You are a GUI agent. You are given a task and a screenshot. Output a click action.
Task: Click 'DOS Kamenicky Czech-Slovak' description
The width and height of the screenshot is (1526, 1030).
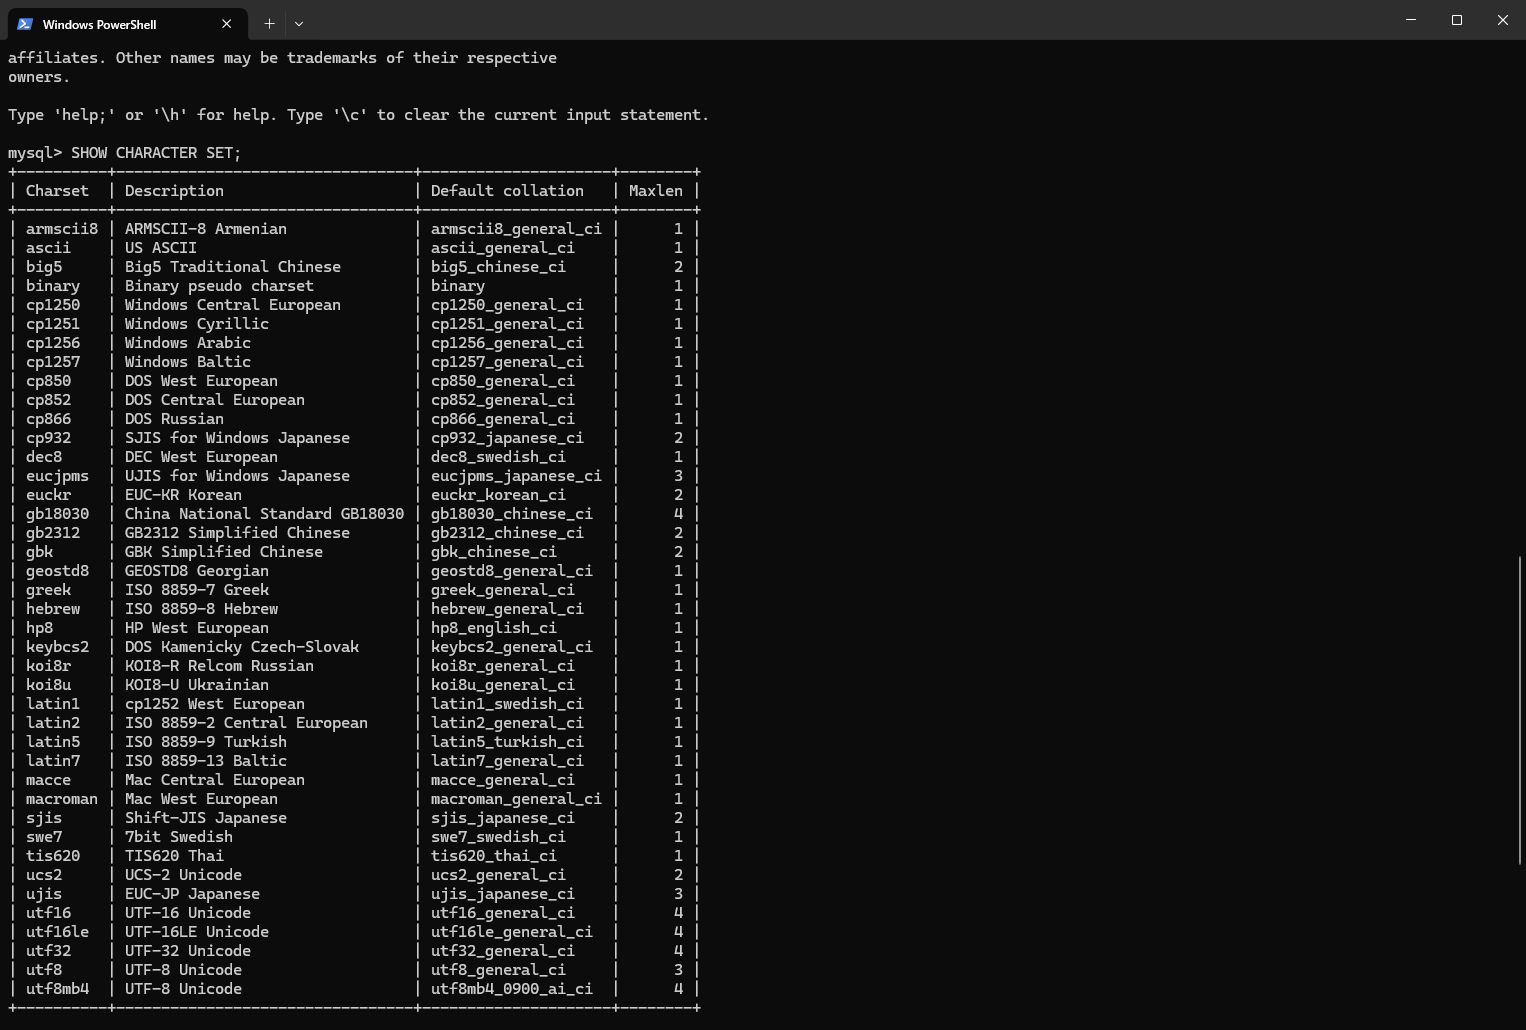(x=242, y=647)
